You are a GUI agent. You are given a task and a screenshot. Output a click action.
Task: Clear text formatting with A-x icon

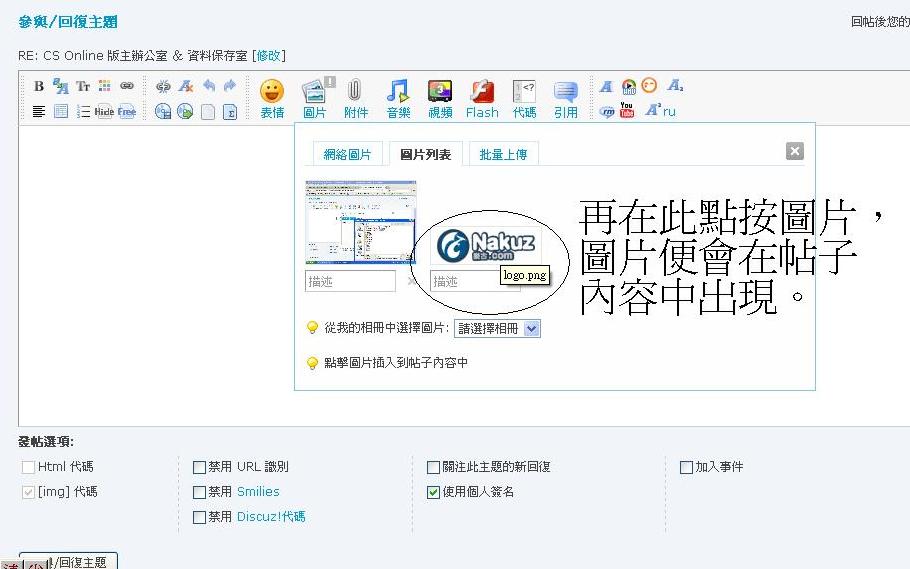pos(186,86)
